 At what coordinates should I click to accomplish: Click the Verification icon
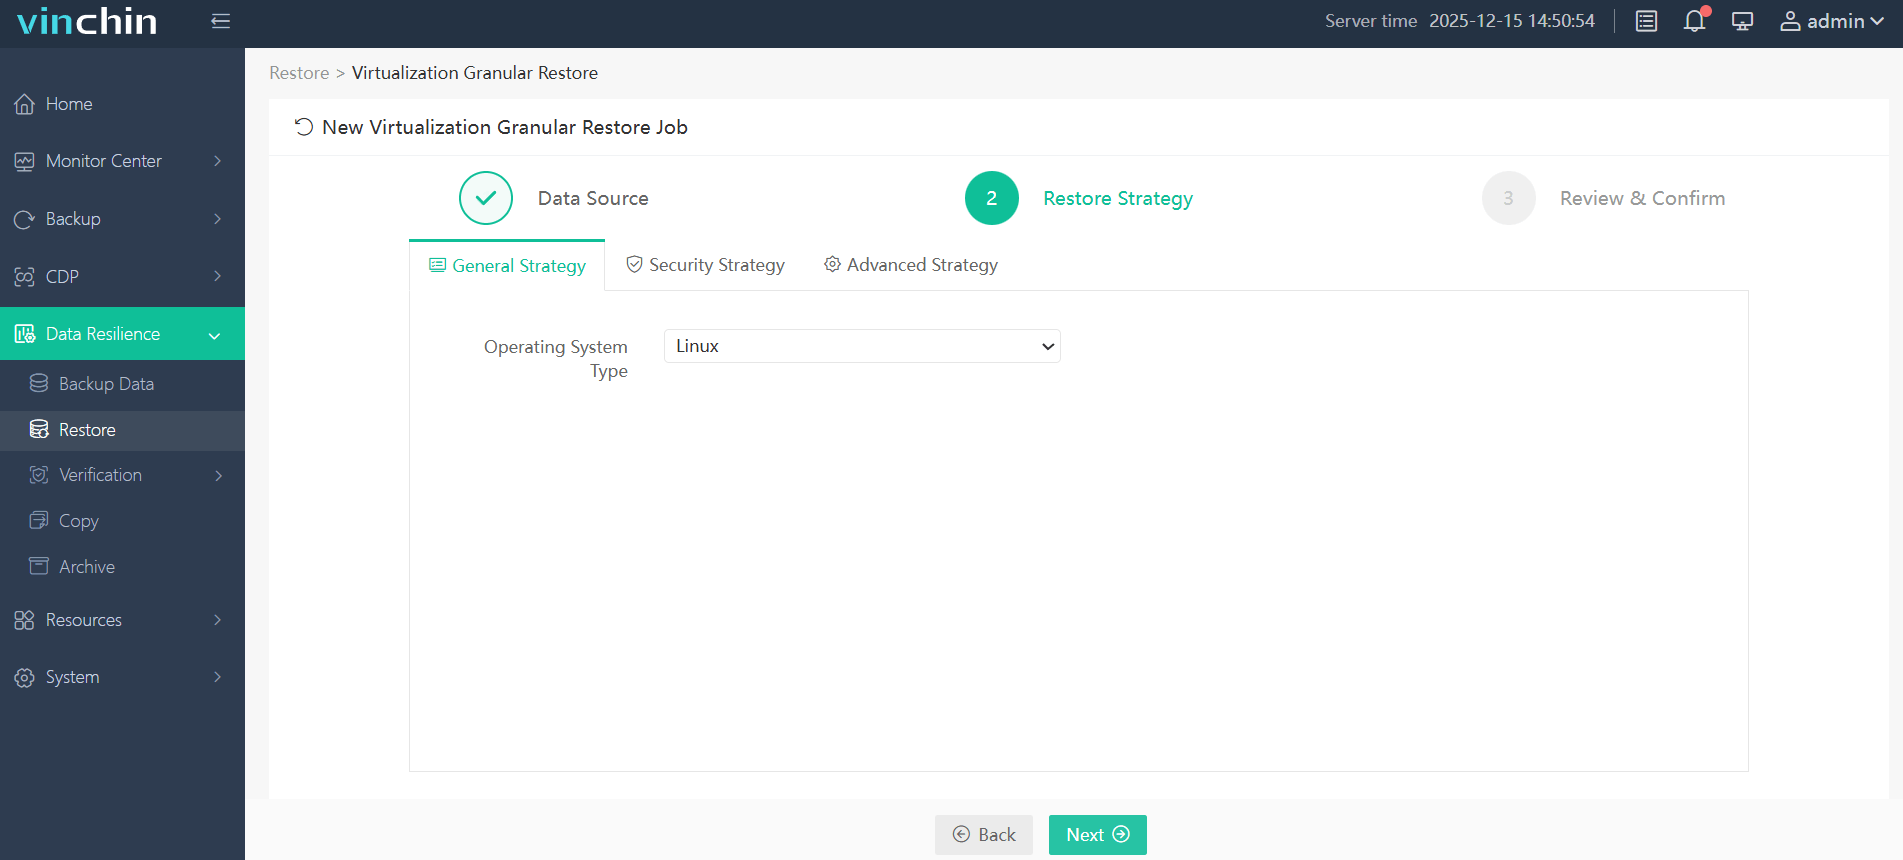tap(39, 475)
